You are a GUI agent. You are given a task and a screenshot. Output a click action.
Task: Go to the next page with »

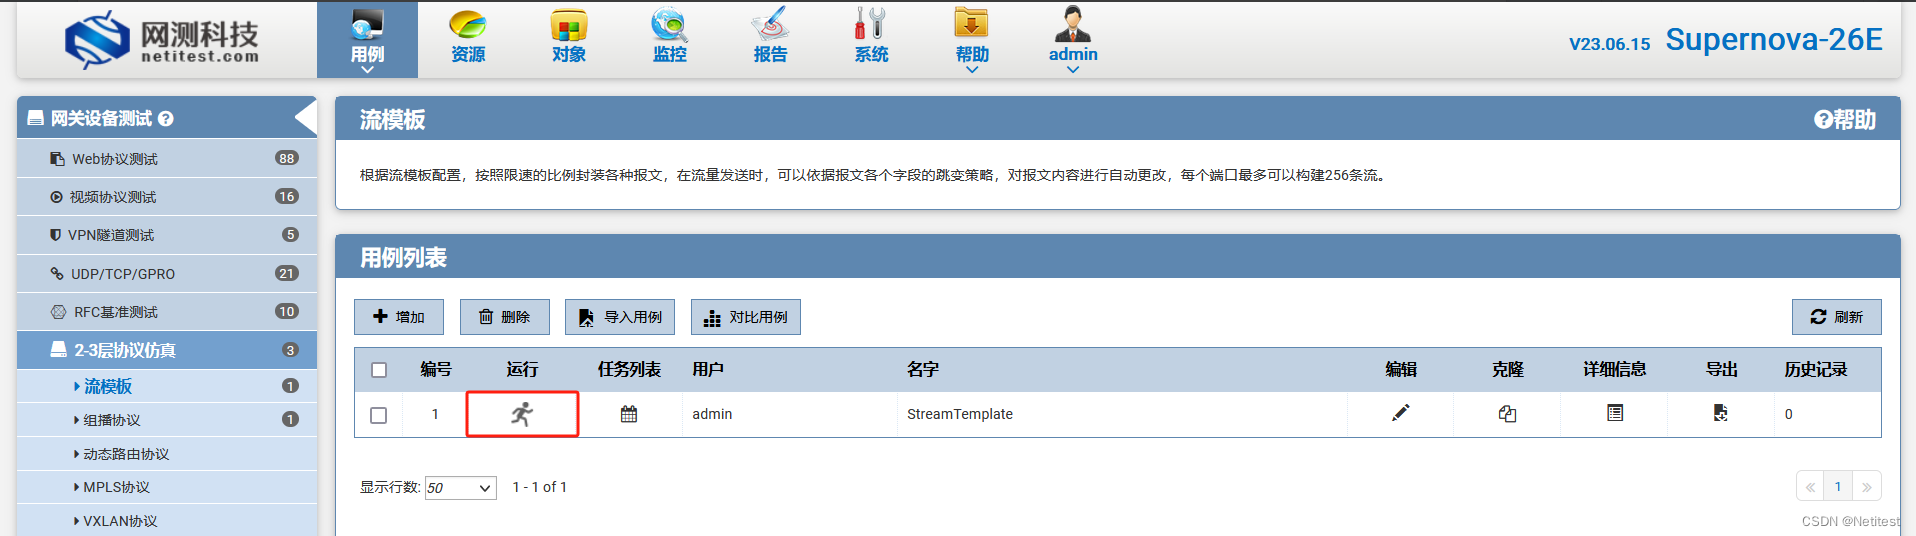[1866, 487]
